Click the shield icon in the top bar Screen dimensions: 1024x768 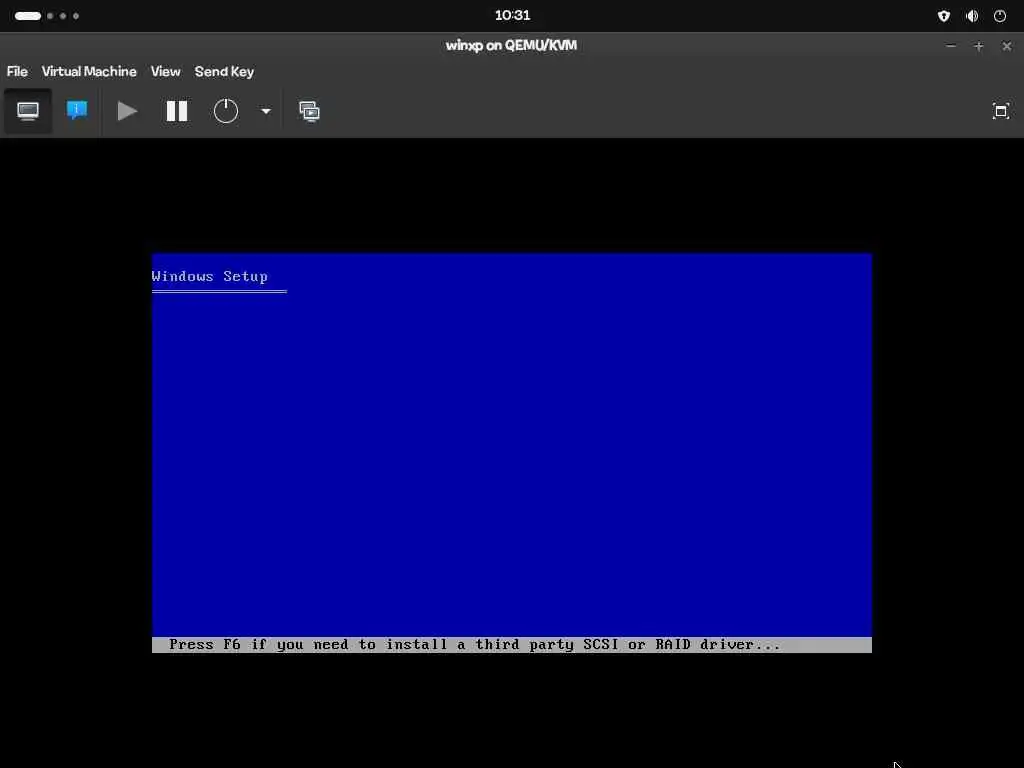point(944,16)
